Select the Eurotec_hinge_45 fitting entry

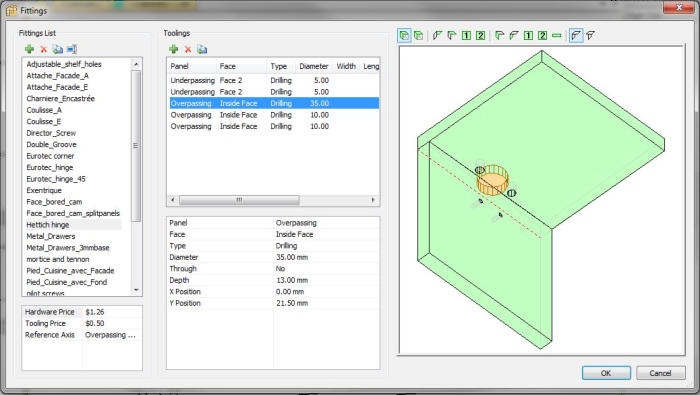(56, 179)
